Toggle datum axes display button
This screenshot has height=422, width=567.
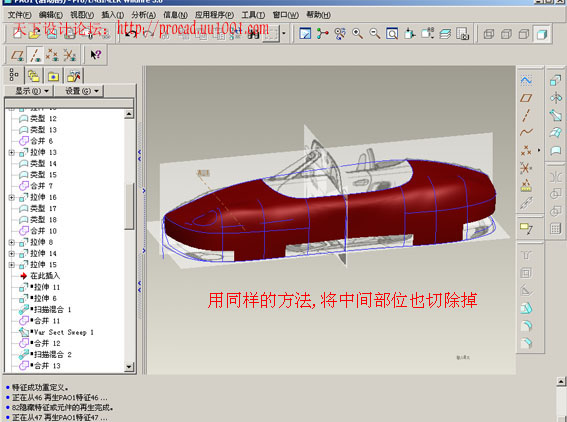click(35, 55)
